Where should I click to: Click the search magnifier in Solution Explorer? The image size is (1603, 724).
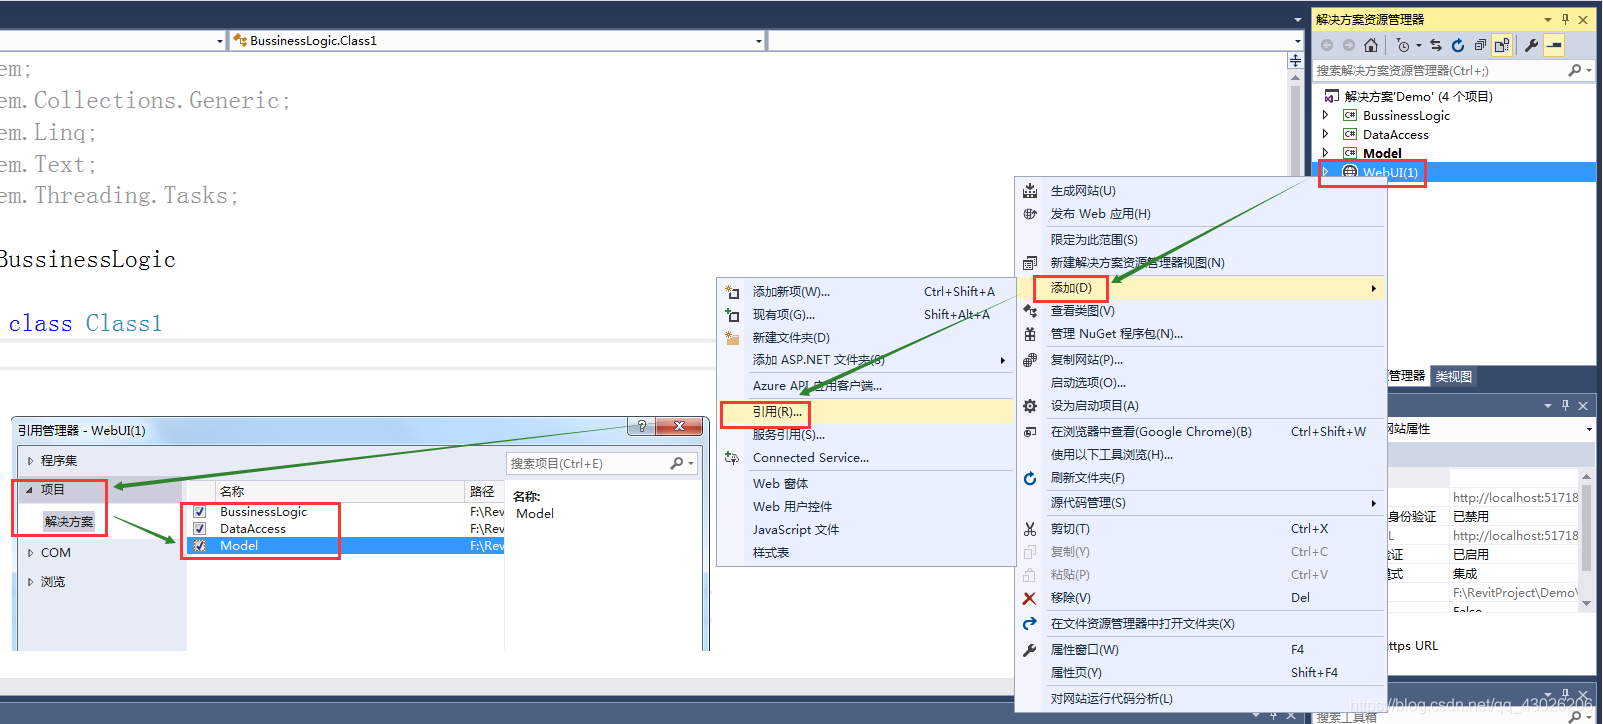click(1575, 70)
